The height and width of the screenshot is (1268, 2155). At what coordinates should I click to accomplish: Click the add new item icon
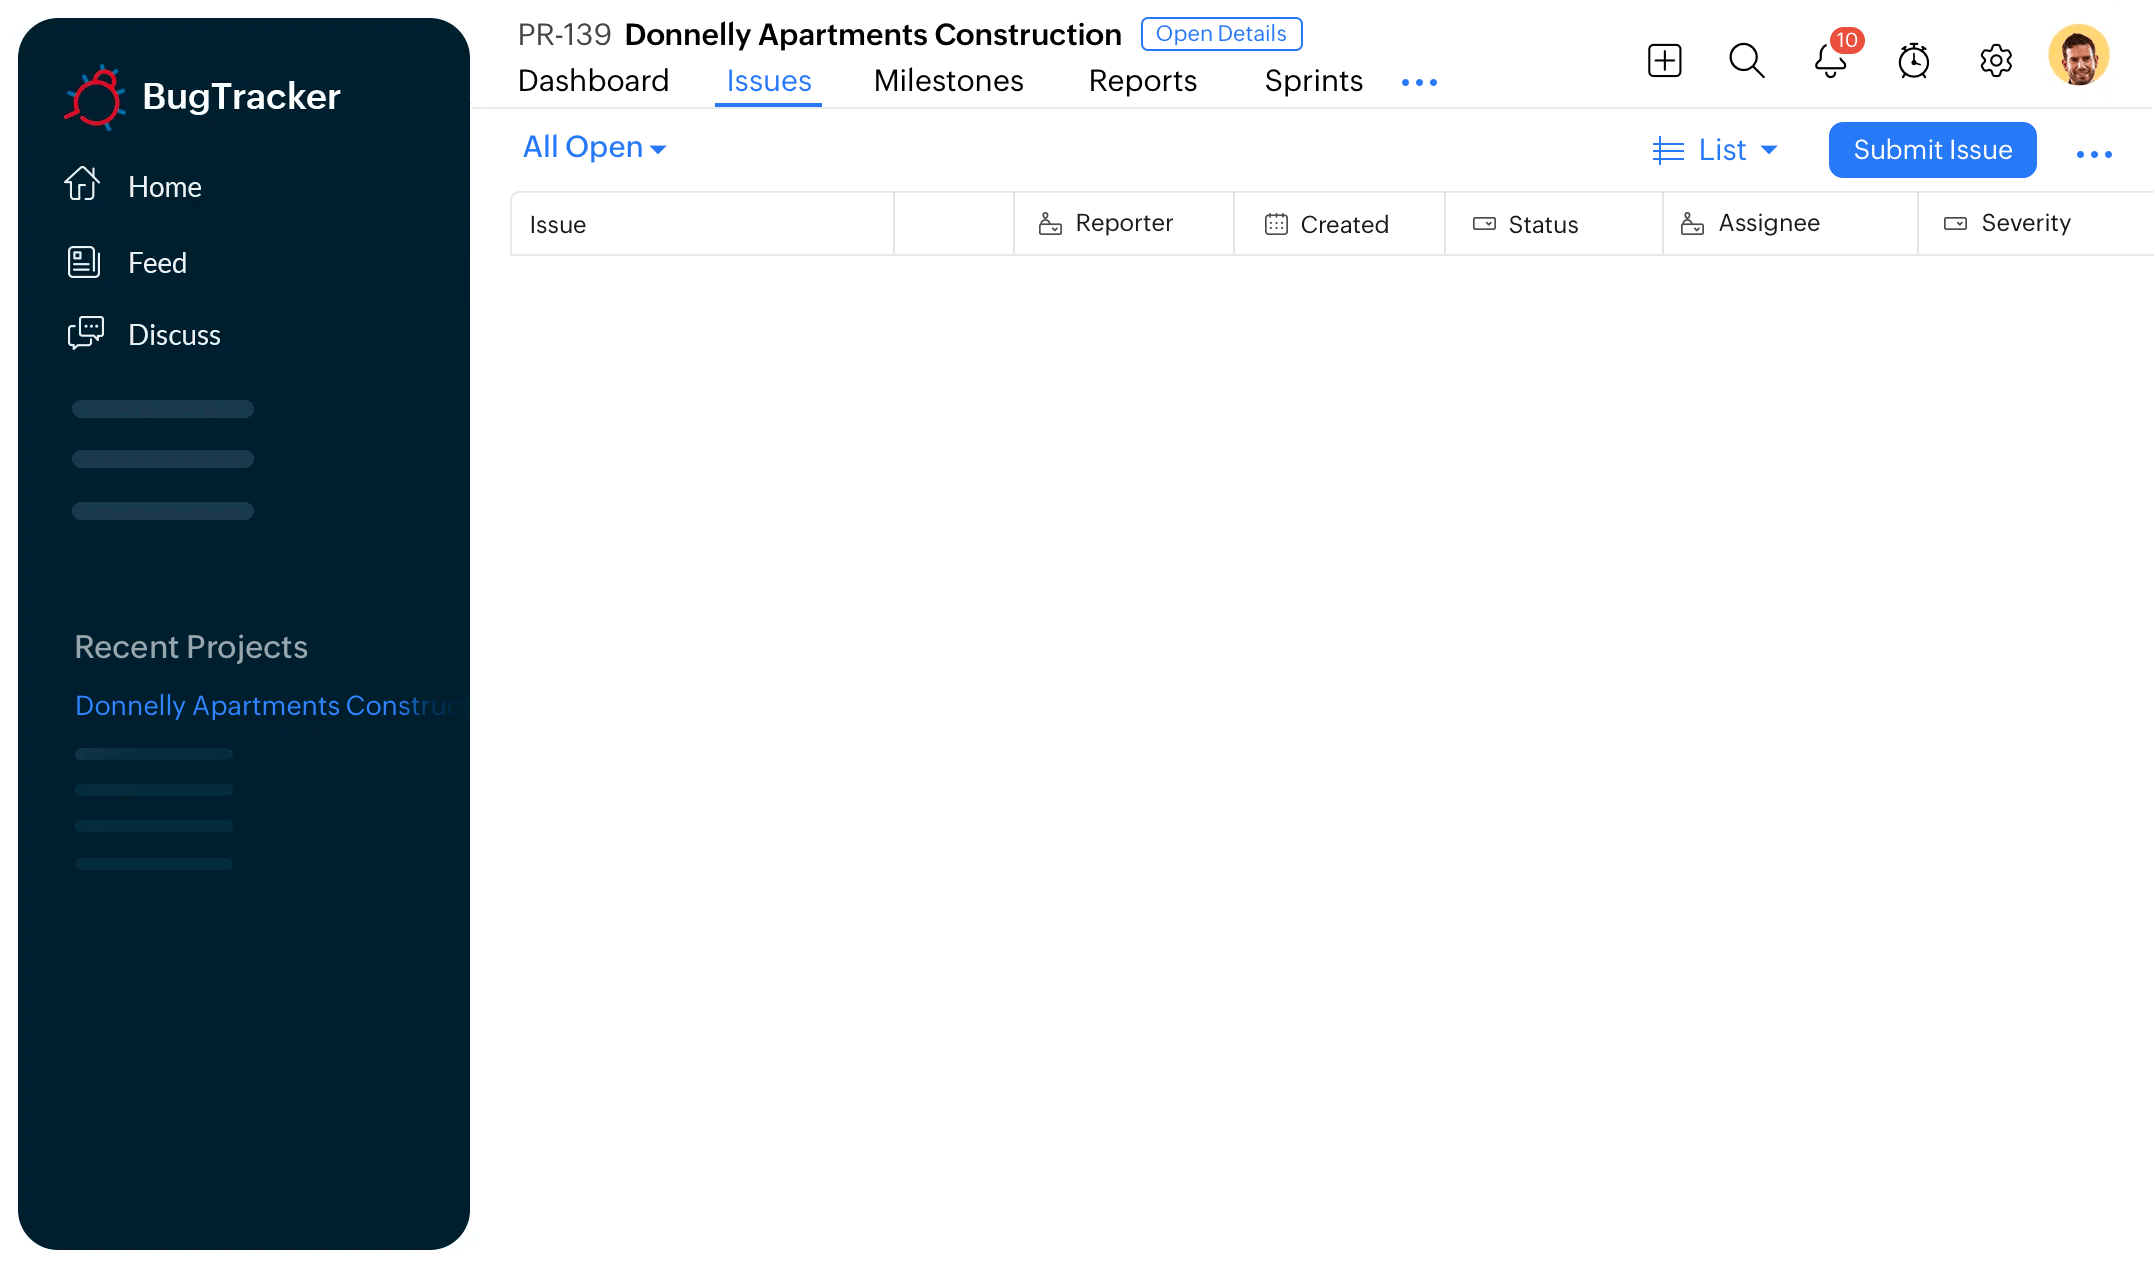tap(1663, 60)
